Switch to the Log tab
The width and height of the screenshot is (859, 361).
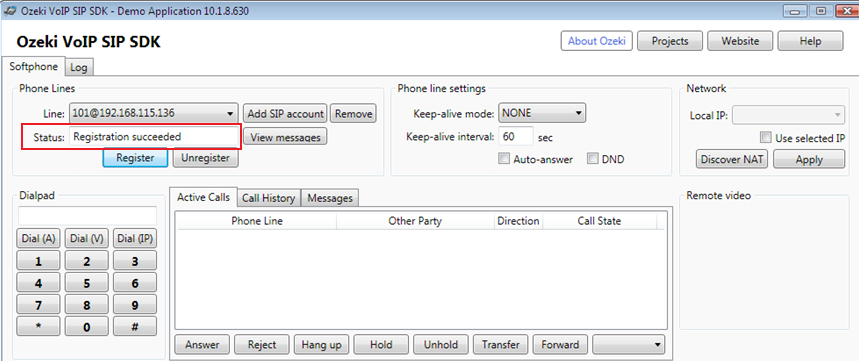(79, 67)
